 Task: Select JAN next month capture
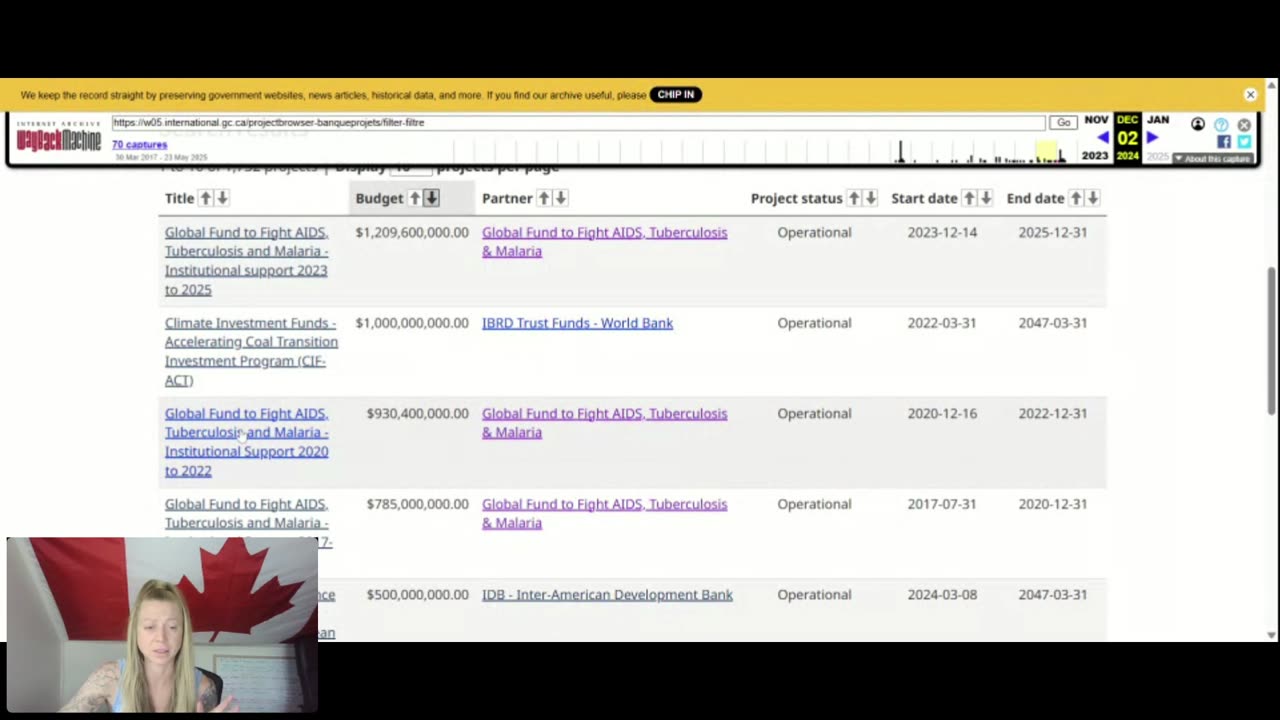tap(1158, 120)
